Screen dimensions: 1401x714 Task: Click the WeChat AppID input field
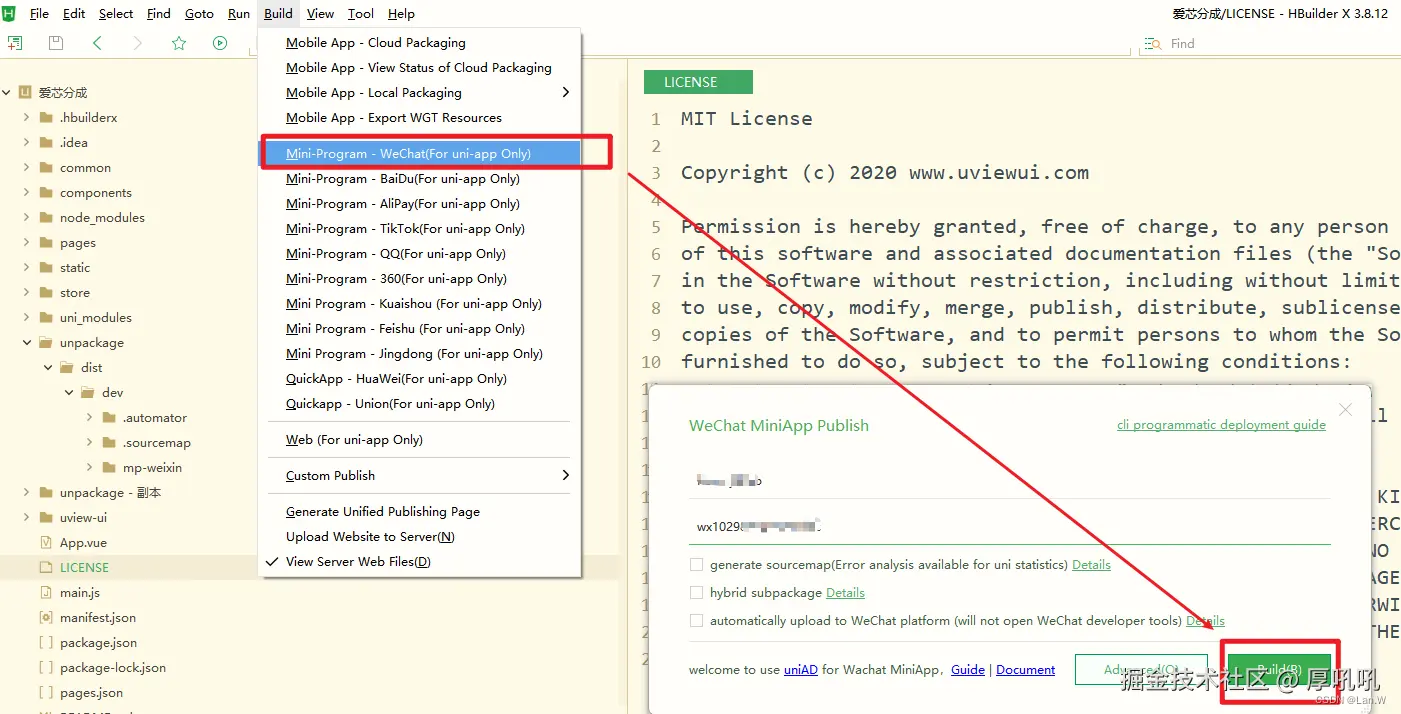click(x=1009, y=525)
